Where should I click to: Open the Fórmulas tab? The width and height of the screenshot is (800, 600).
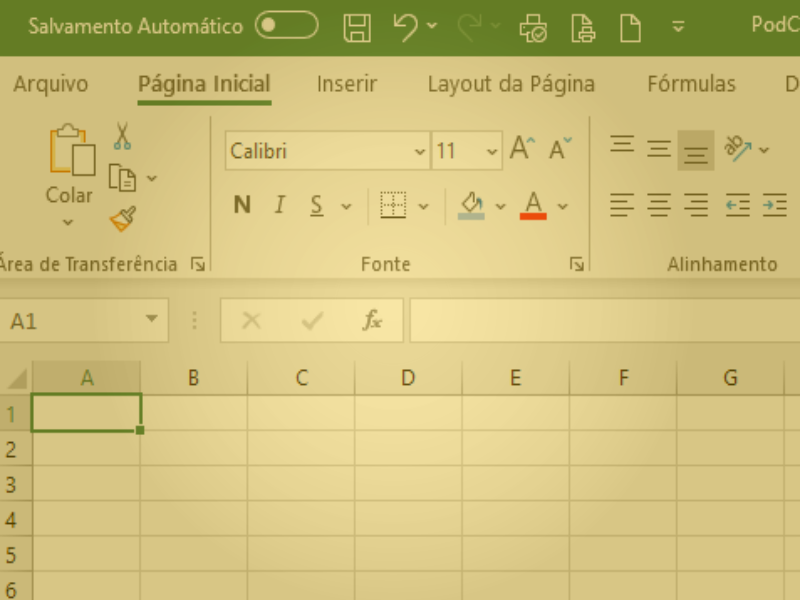coord(691,84)
